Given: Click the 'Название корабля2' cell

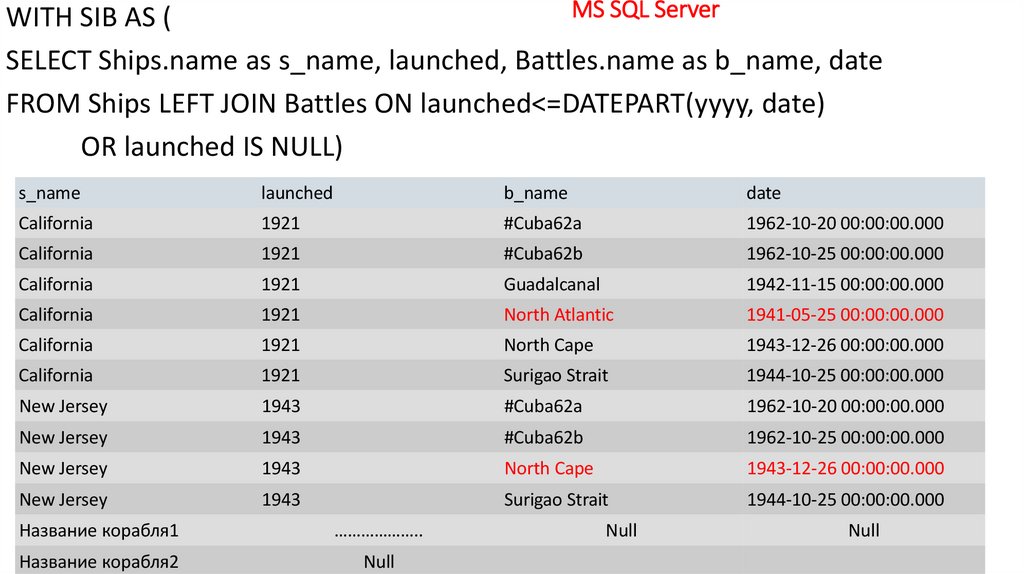Looking at the screenshot, I should tap(98, 562).
